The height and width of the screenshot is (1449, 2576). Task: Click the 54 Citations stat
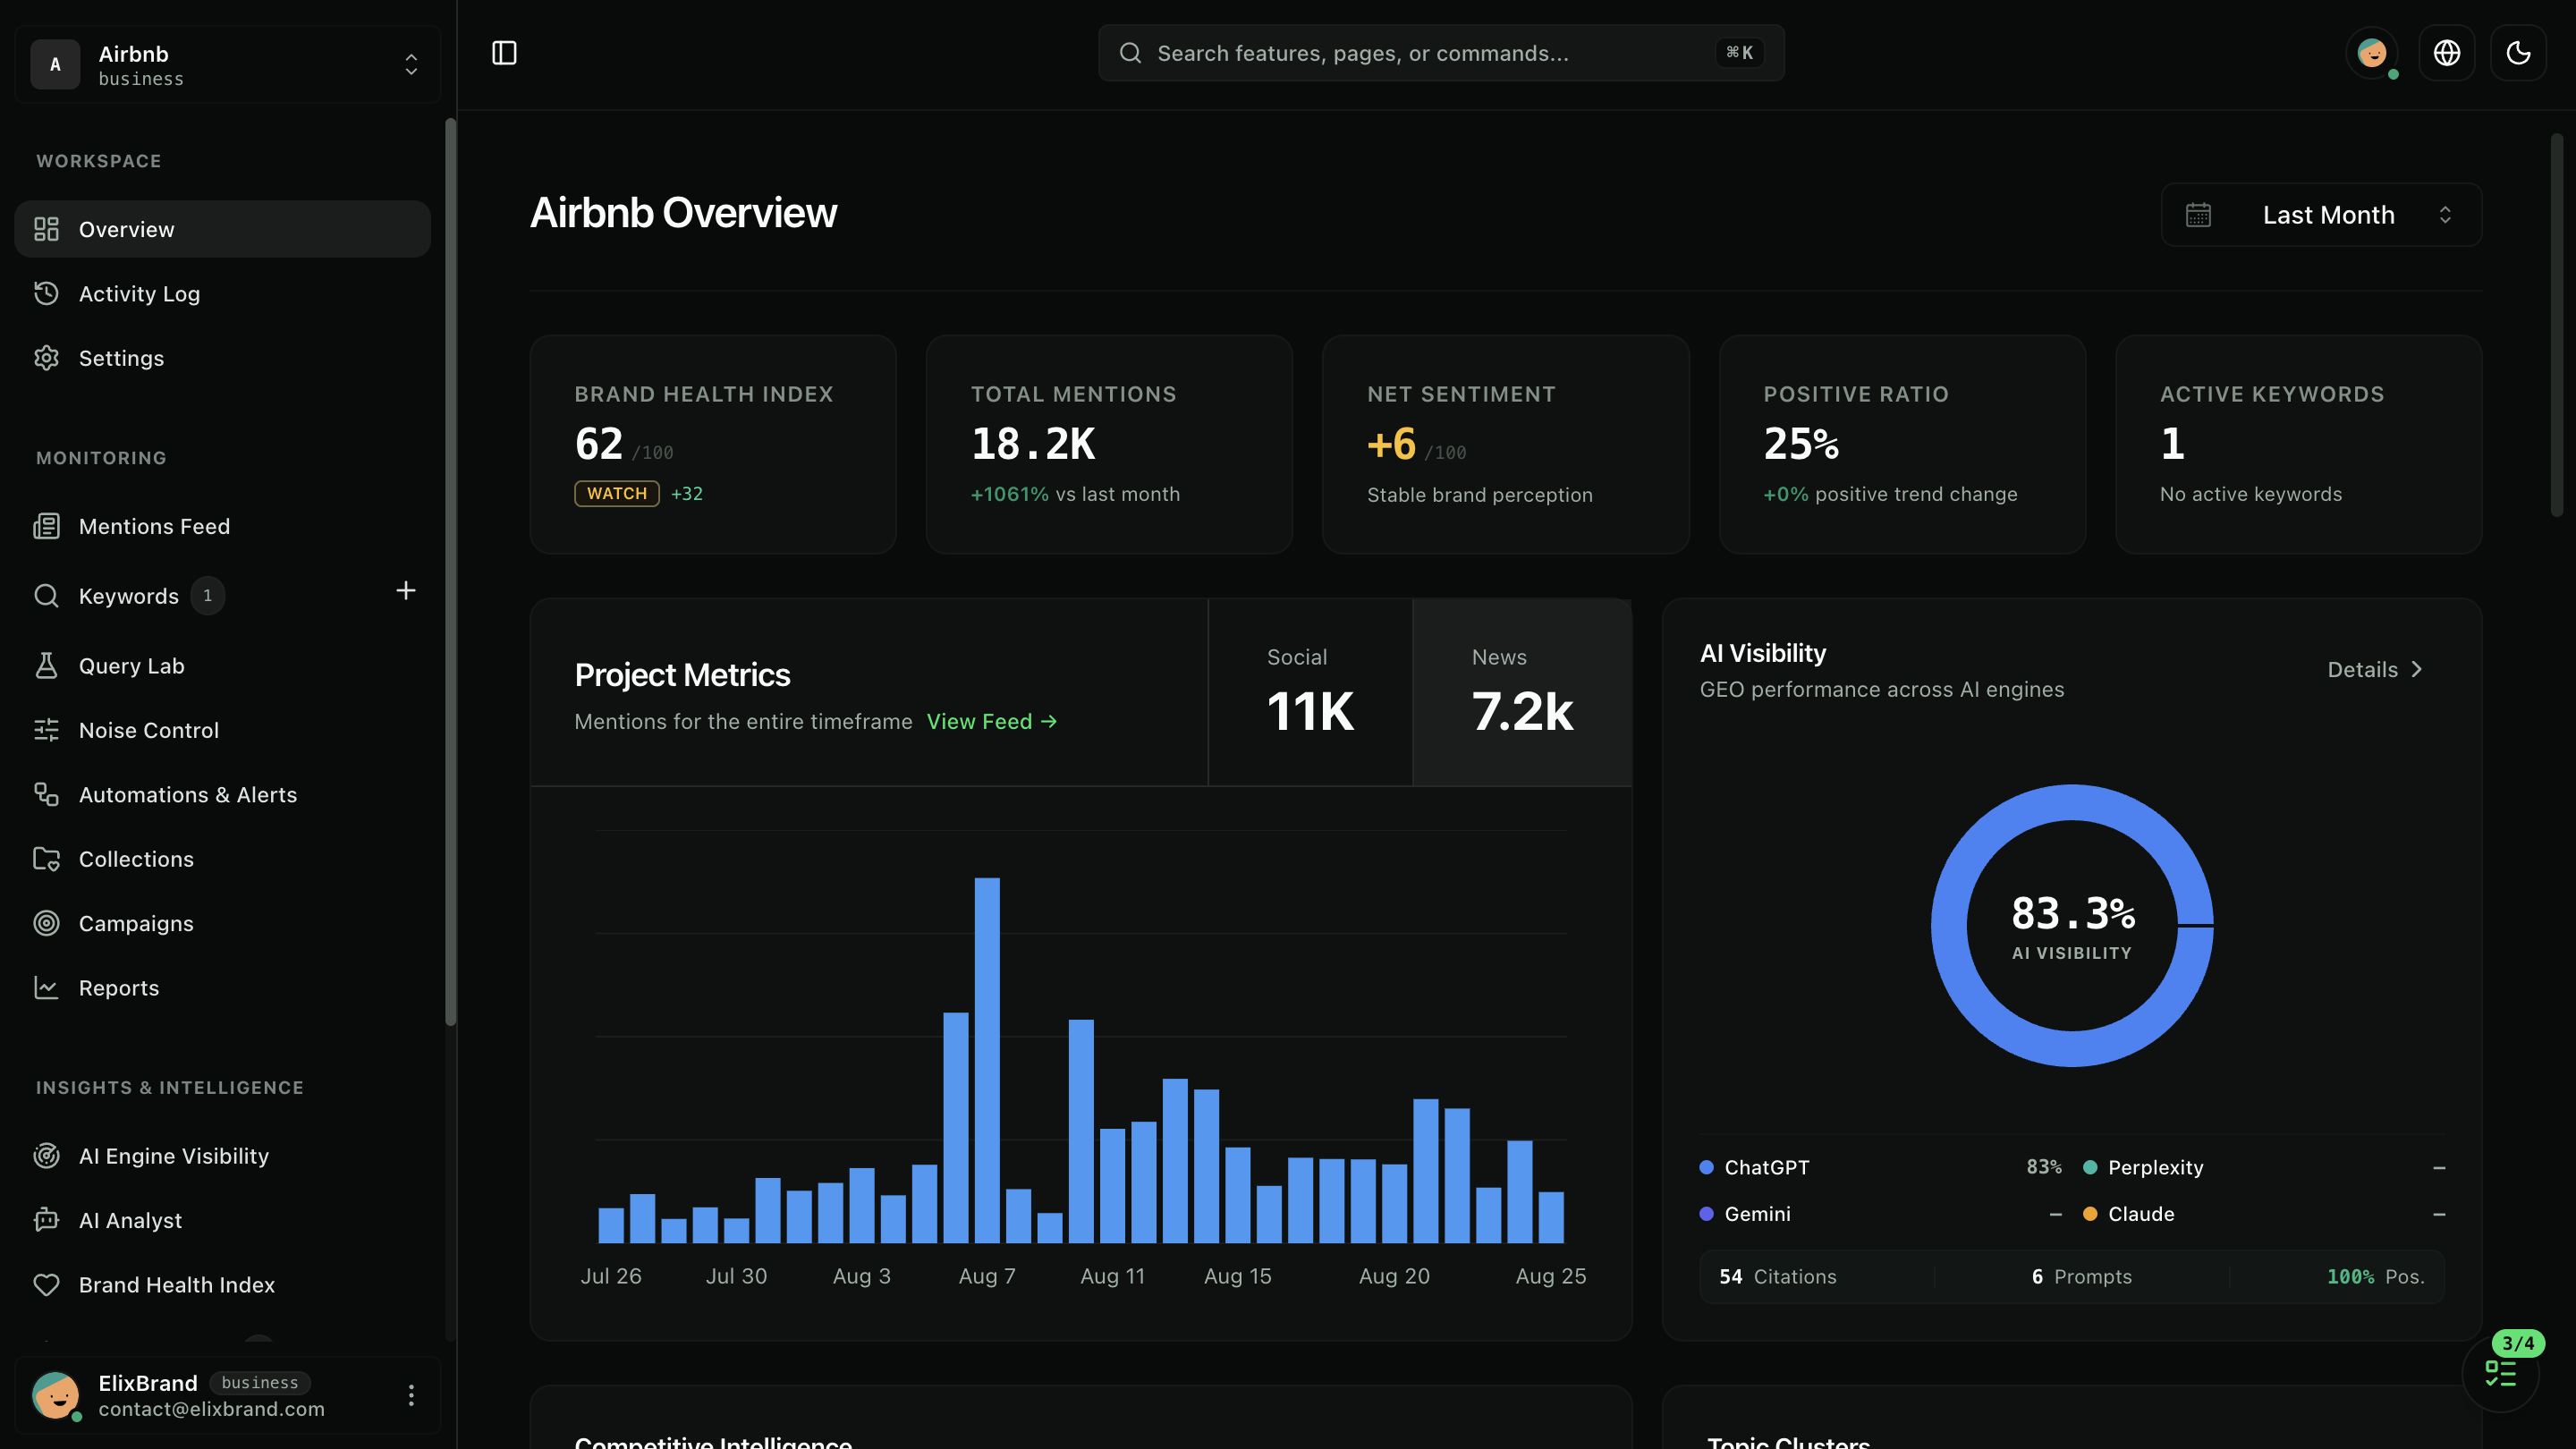tap(1778, 1277)
